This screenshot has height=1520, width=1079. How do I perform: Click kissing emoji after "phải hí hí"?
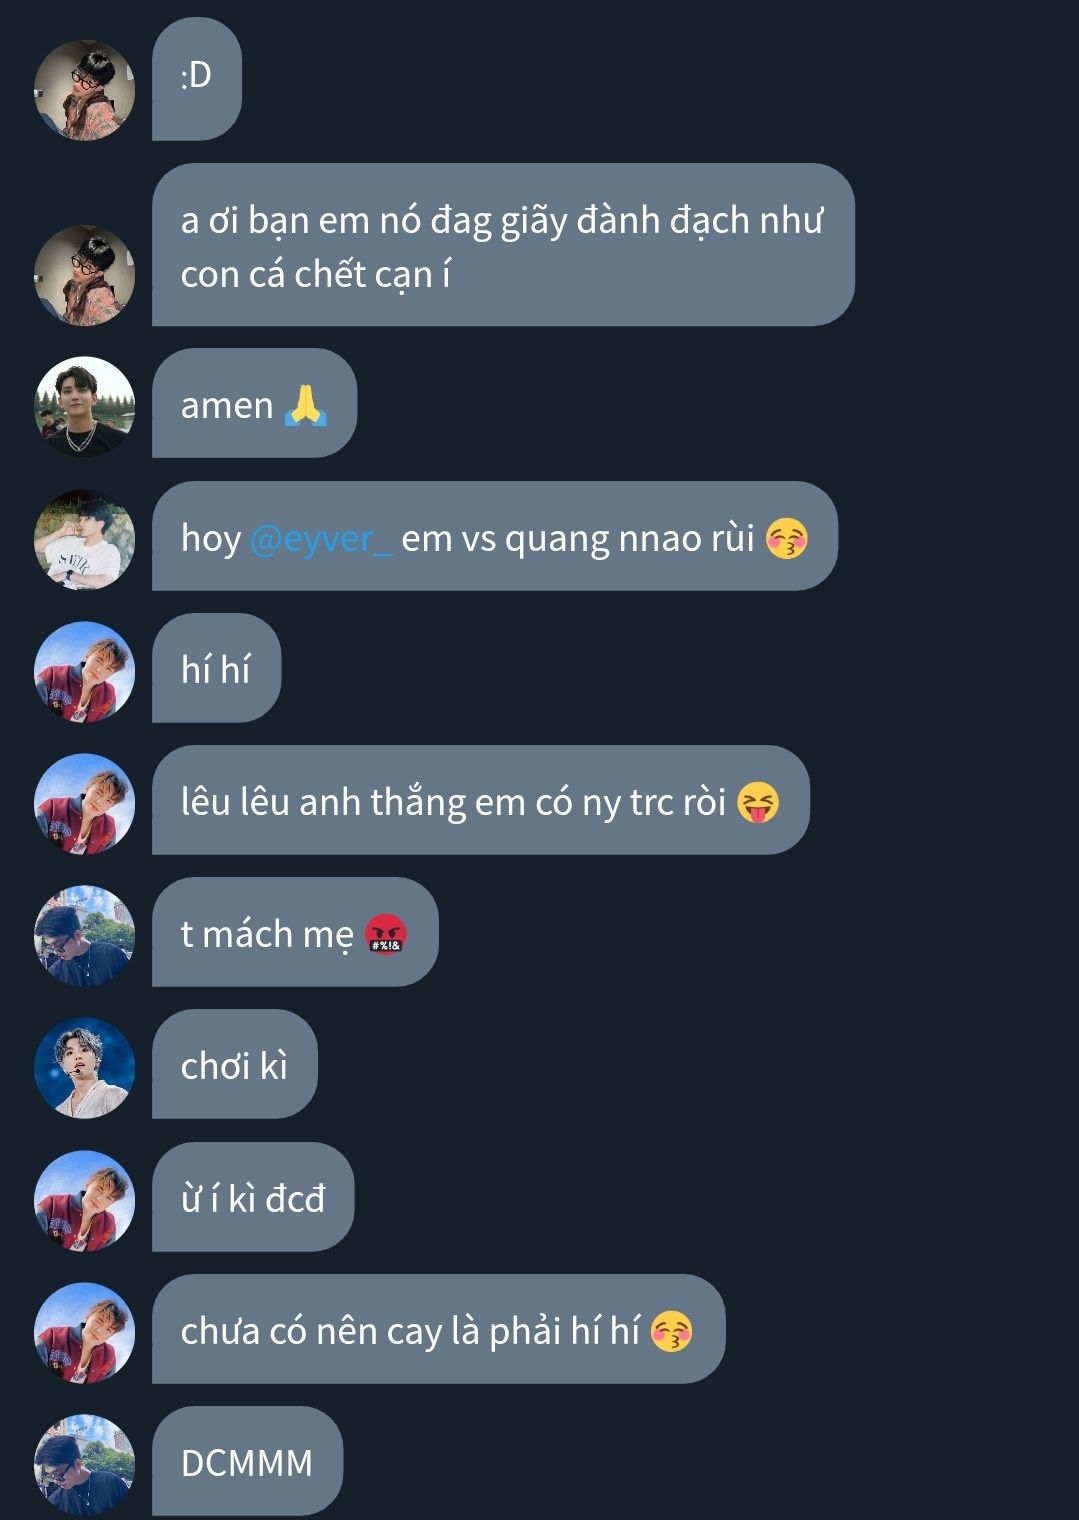[x=672, y=1331]
